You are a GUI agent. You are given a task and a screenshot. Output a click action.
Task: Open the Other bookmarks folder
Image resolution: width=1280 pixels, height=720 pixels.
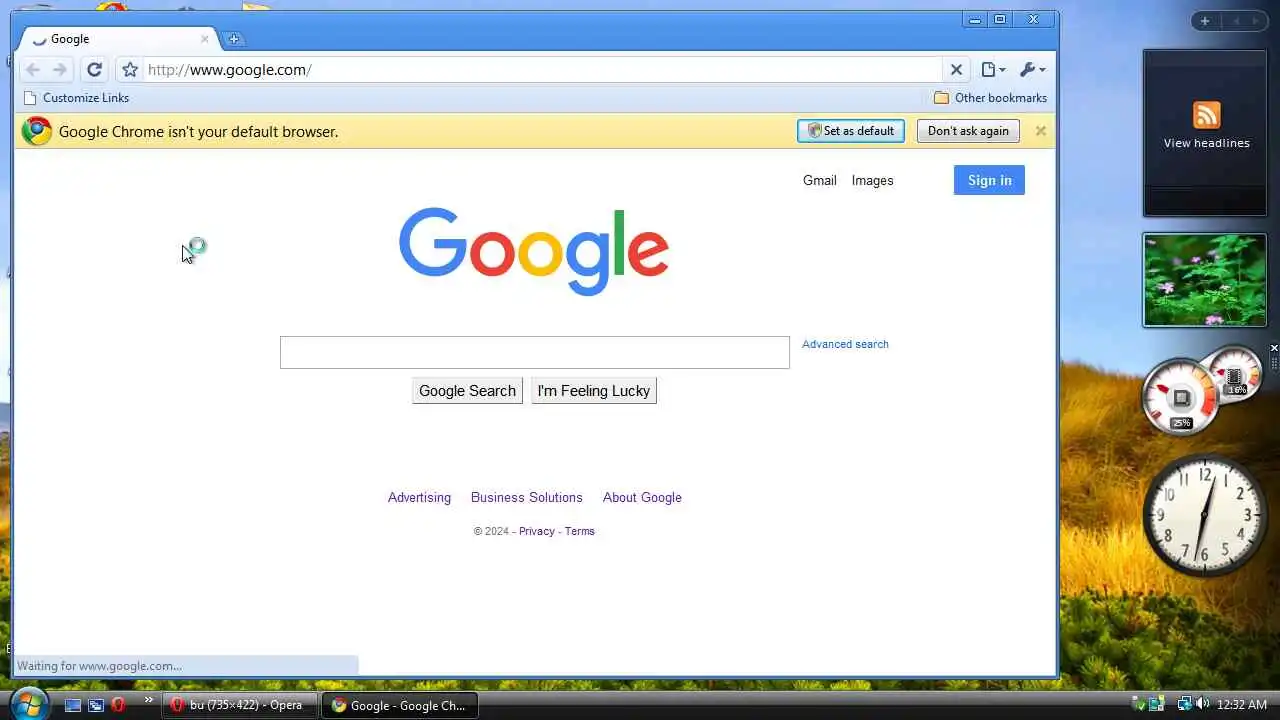[x=990, y=98]
